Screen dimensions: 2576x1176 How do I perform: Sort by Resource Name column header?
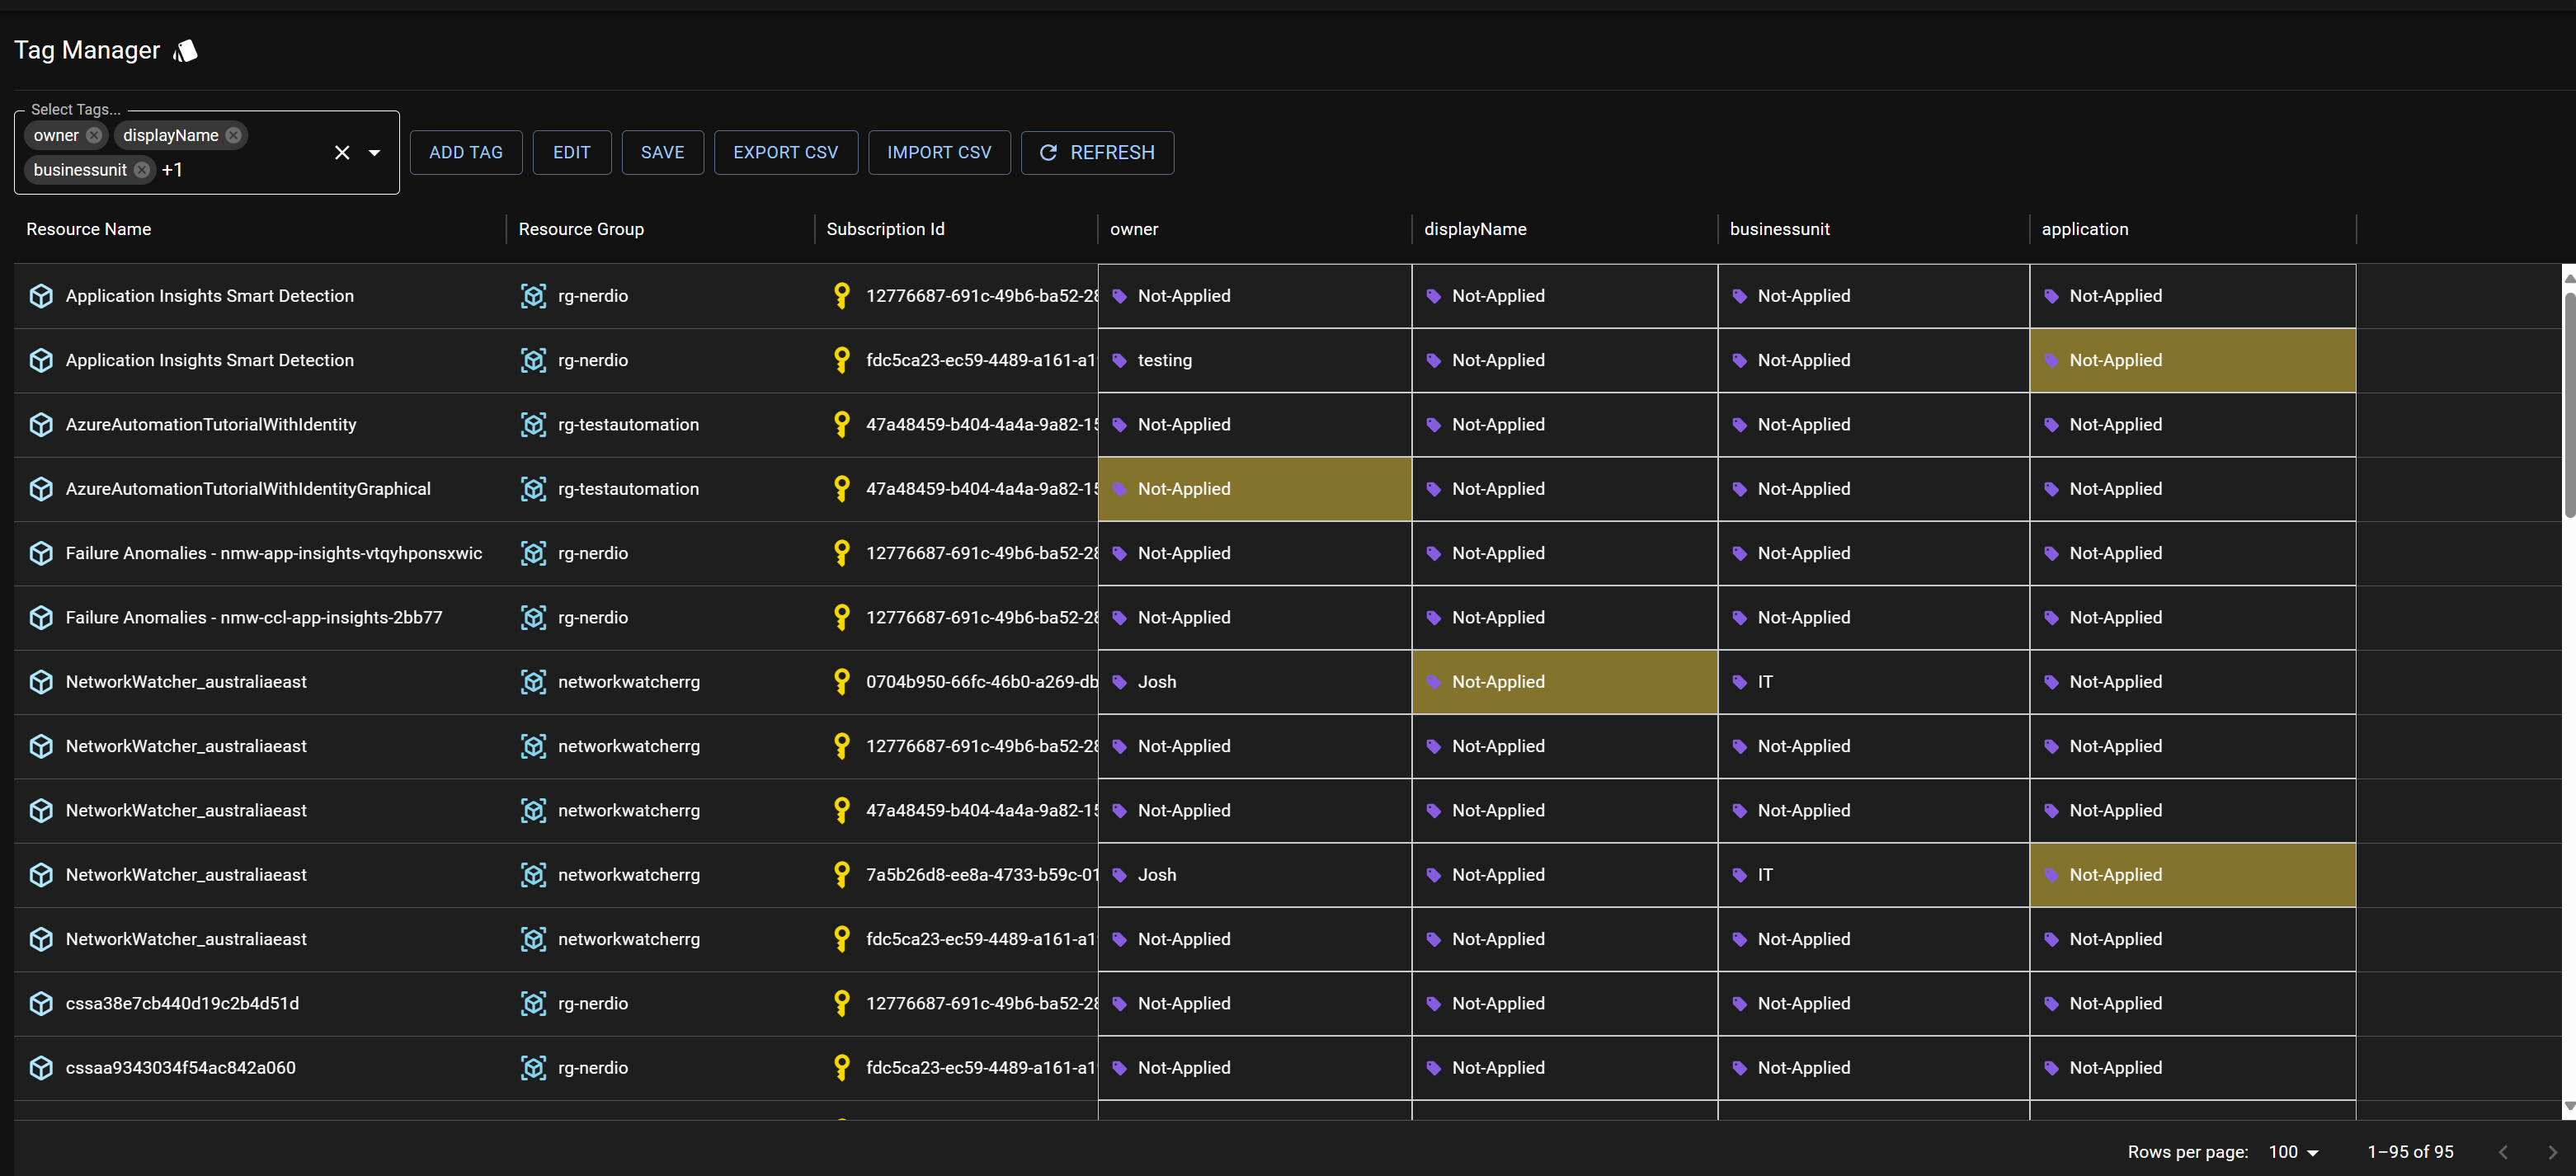[89, 229]
